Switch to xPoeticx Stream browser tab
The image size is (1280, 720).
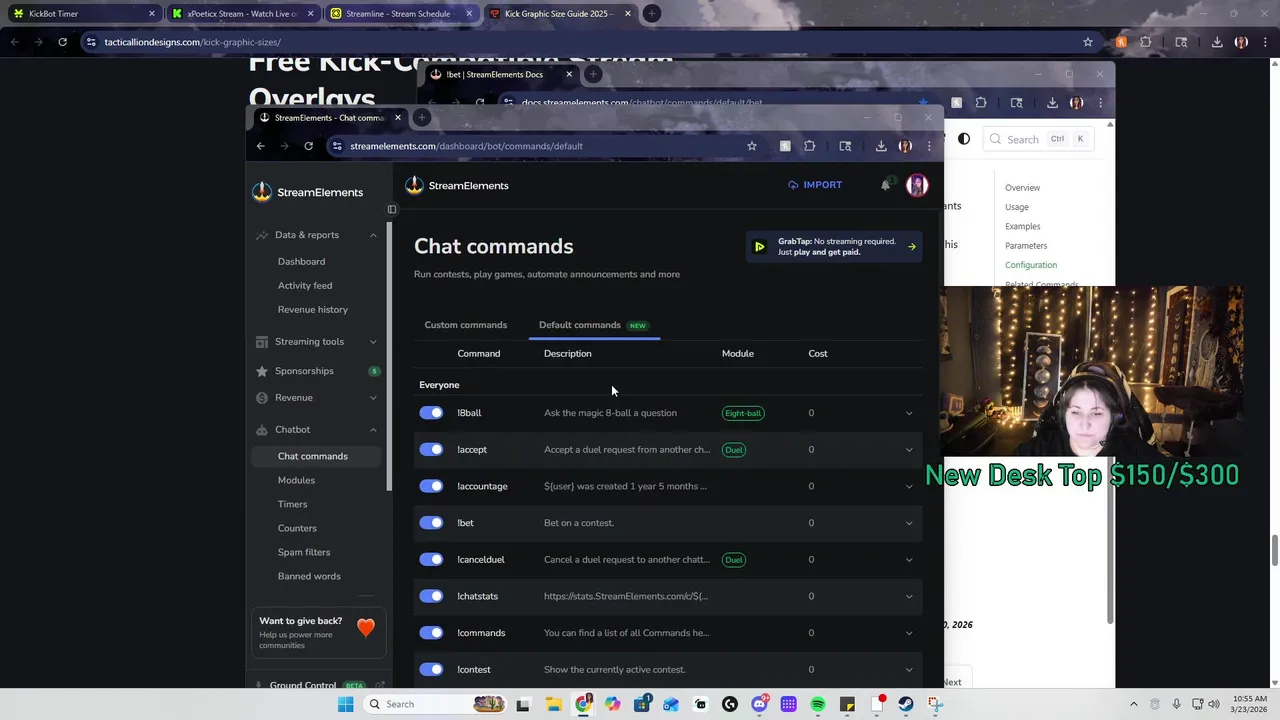pyautogui.click(x=243, y=14)
